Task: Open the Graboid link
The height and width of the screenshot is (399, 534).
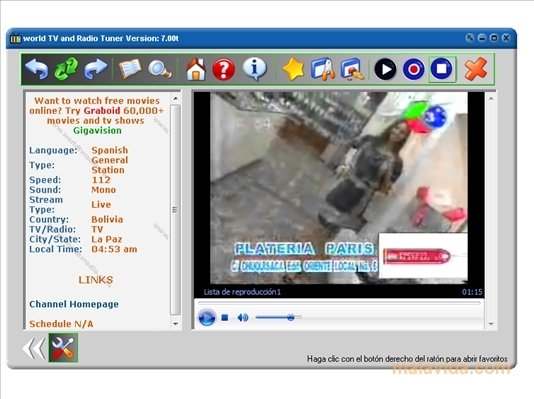Action: coord(102,111)
